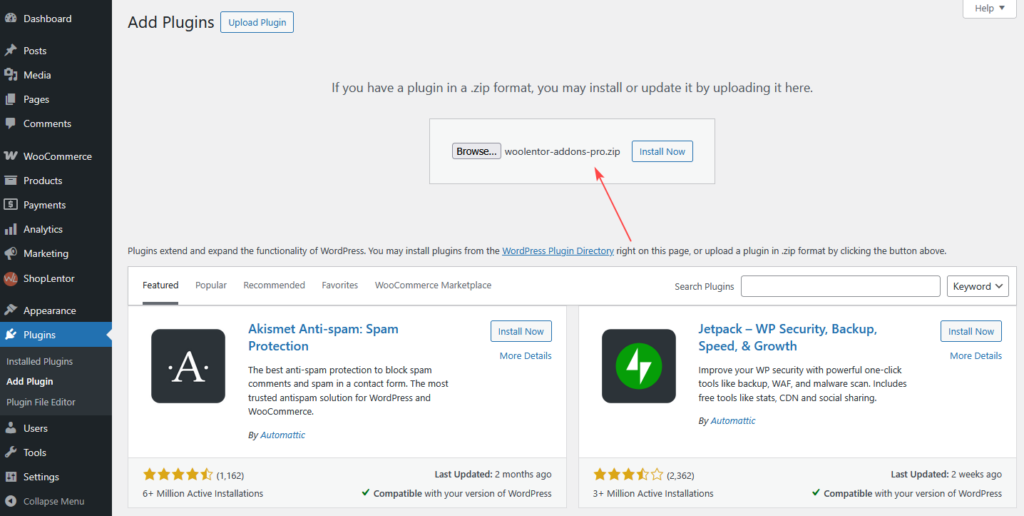Click the Upload Plugin button
Image resolution: width=1024 pixels, height=516 pixels.
pos(257,22)
